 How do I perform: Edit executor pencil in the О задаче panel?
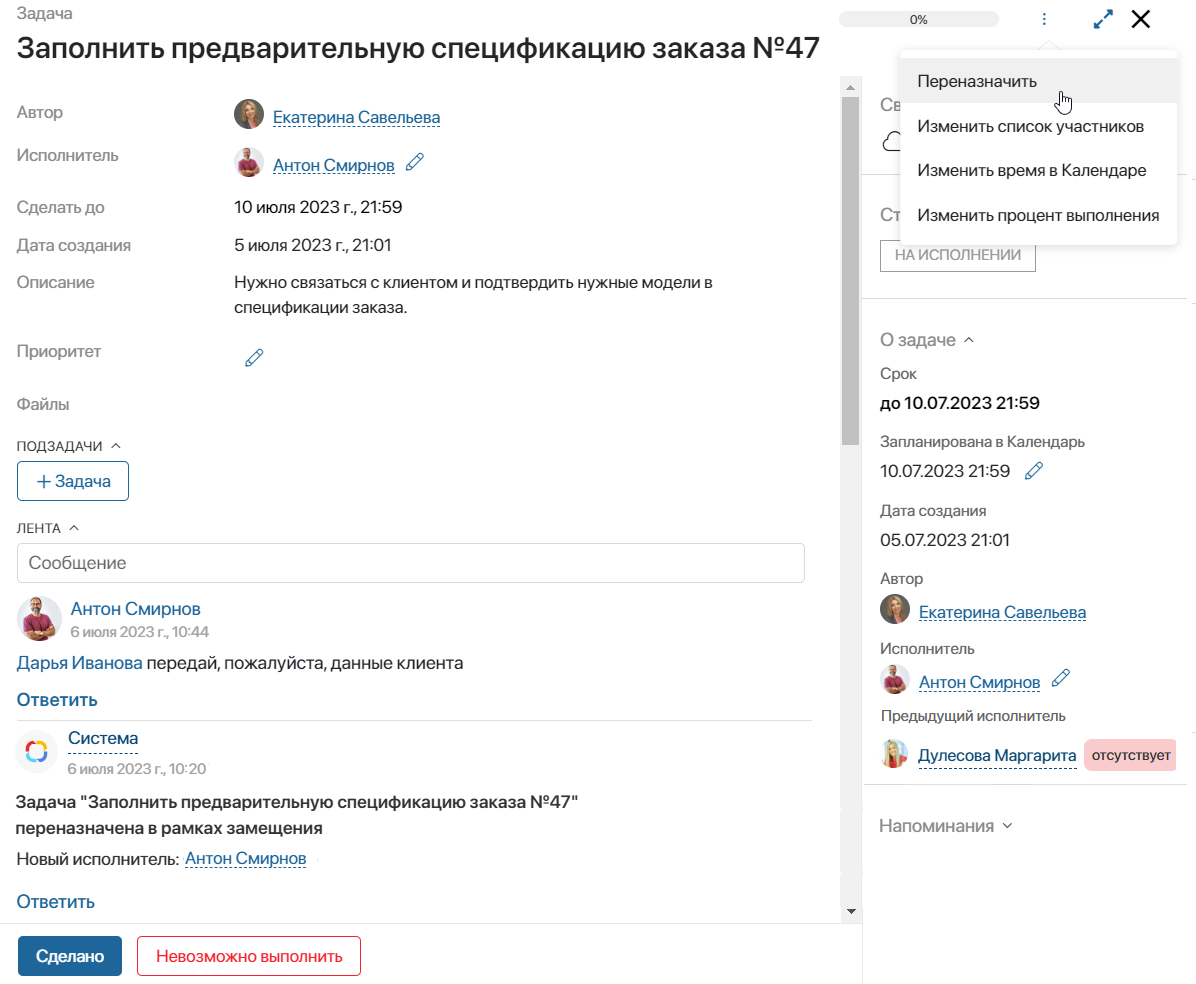click(1061, 678)
